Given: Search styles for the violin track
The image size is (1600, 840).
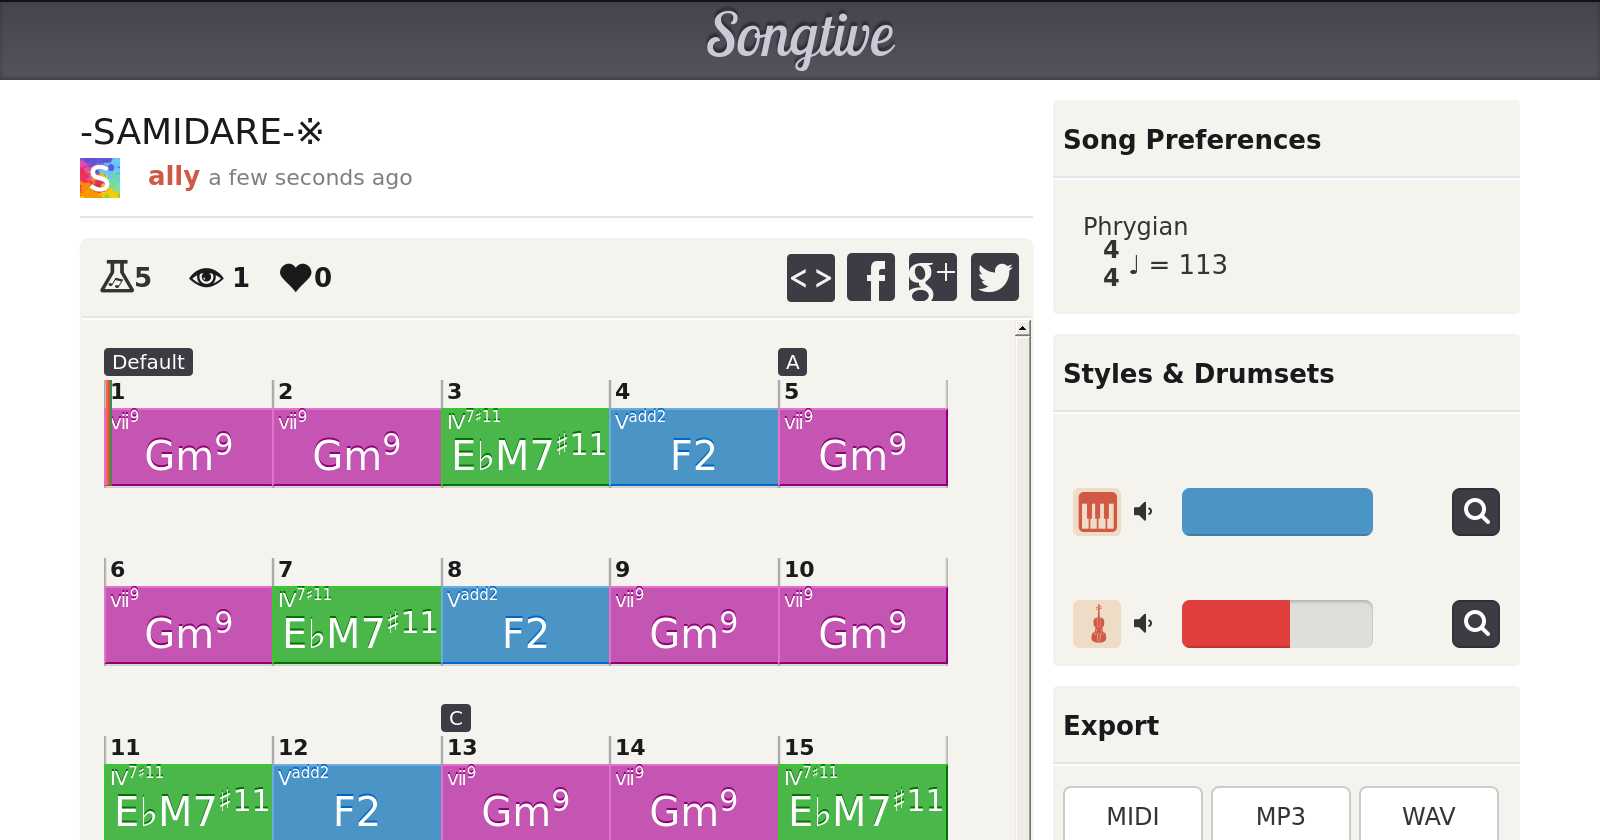Looking at the screenshot, I should click(x=1475, y=624).
